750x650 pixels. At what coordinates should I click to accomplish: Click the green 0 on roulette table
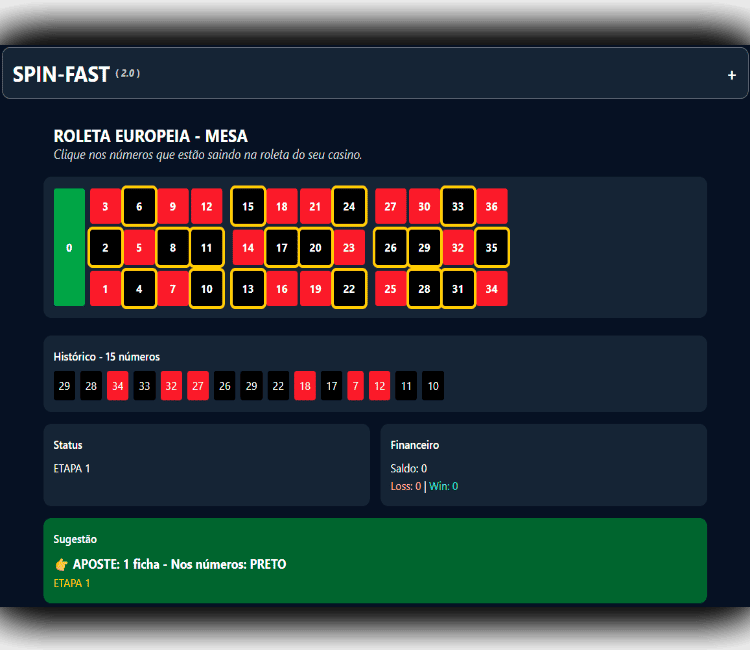[69, 247]
